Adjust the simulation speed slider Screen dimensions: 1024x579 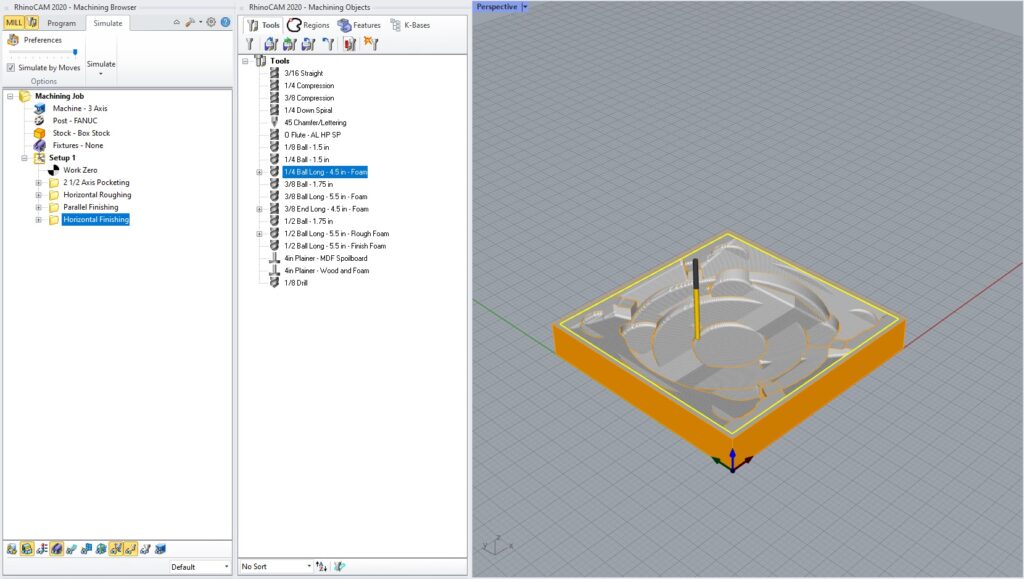point(75,52)
